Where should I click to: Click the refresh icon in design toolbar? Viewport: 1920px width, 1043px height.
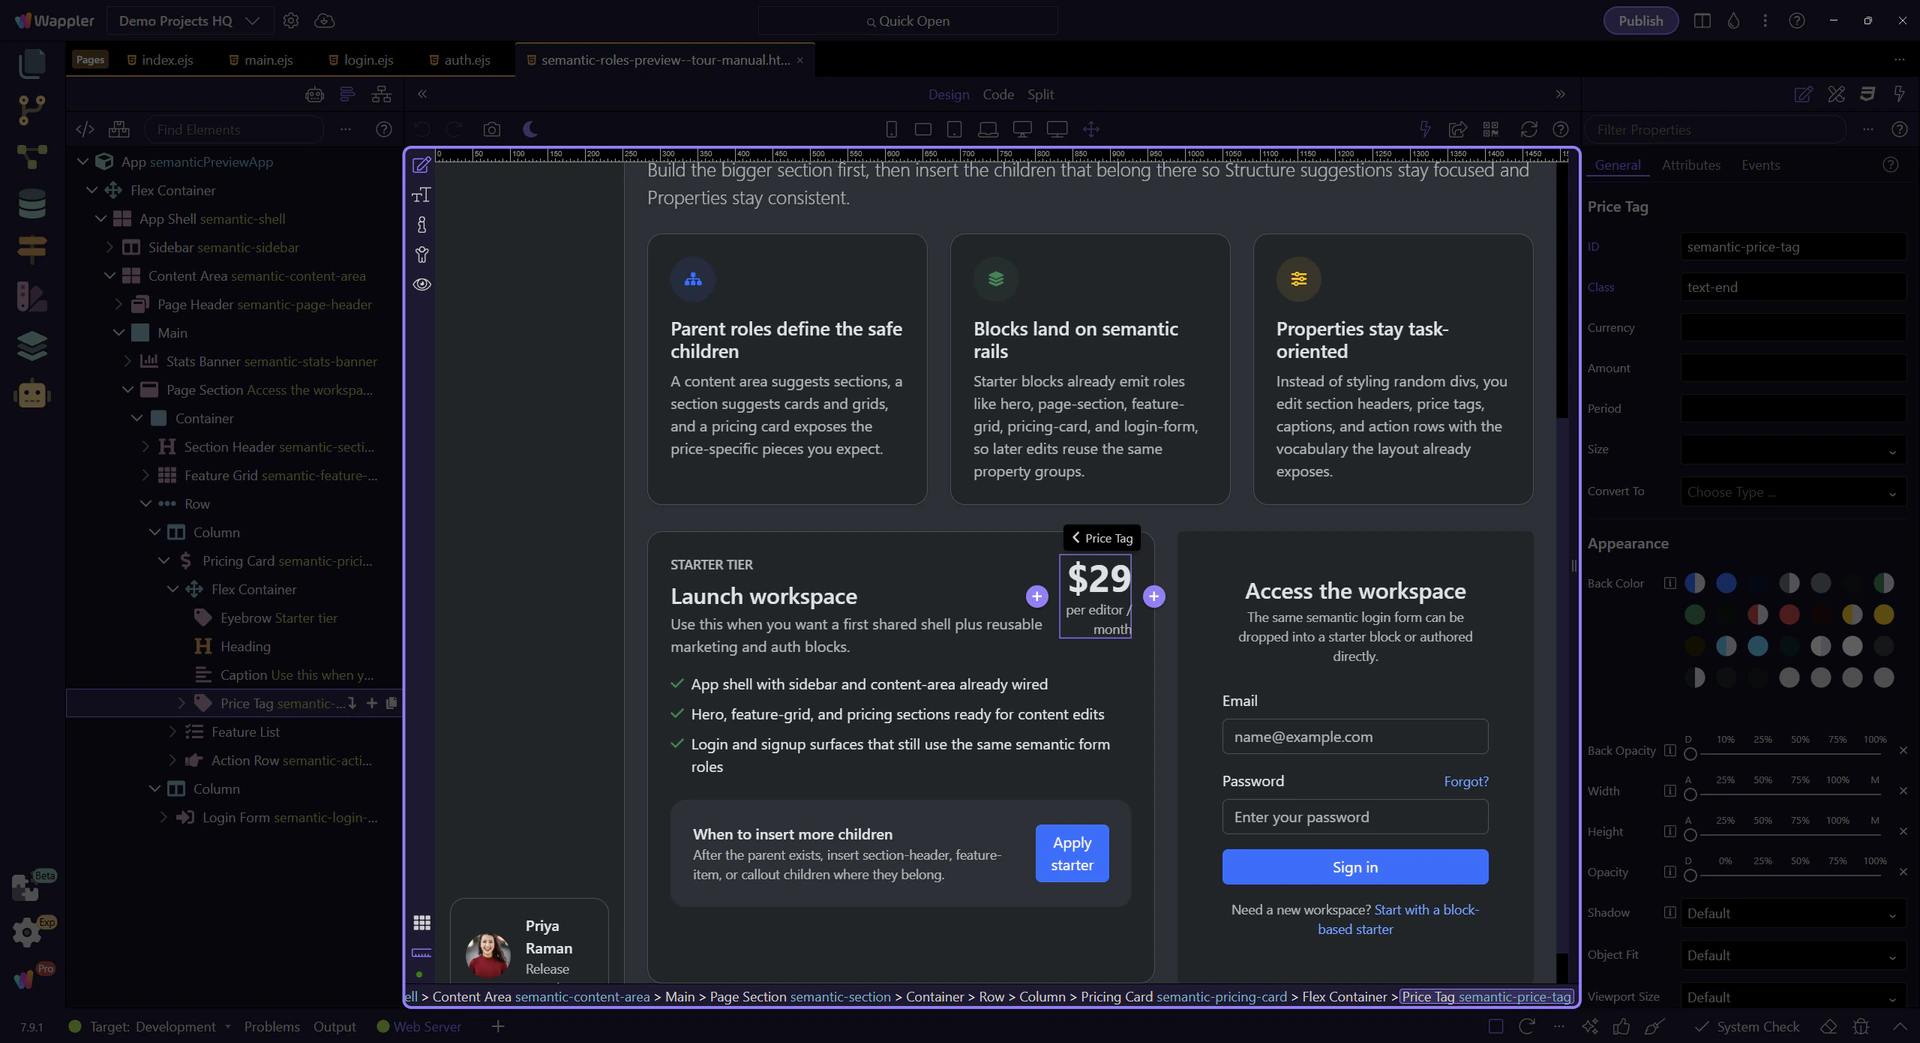coord(1528,130)
